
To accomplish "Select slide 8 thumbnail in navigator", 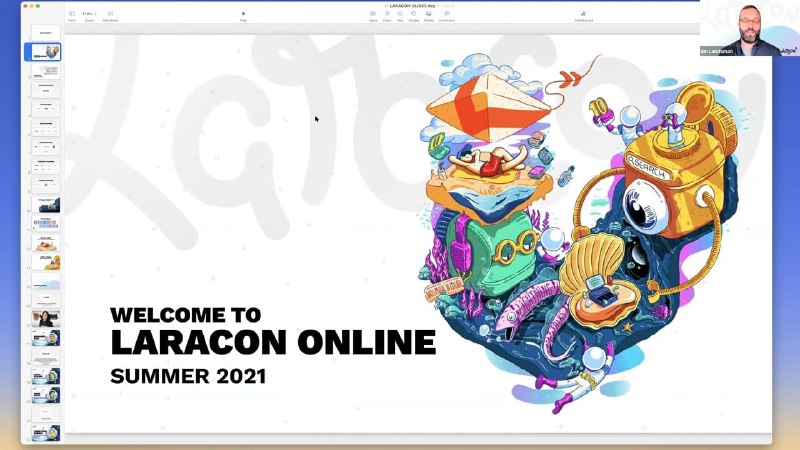I will 46,166.
